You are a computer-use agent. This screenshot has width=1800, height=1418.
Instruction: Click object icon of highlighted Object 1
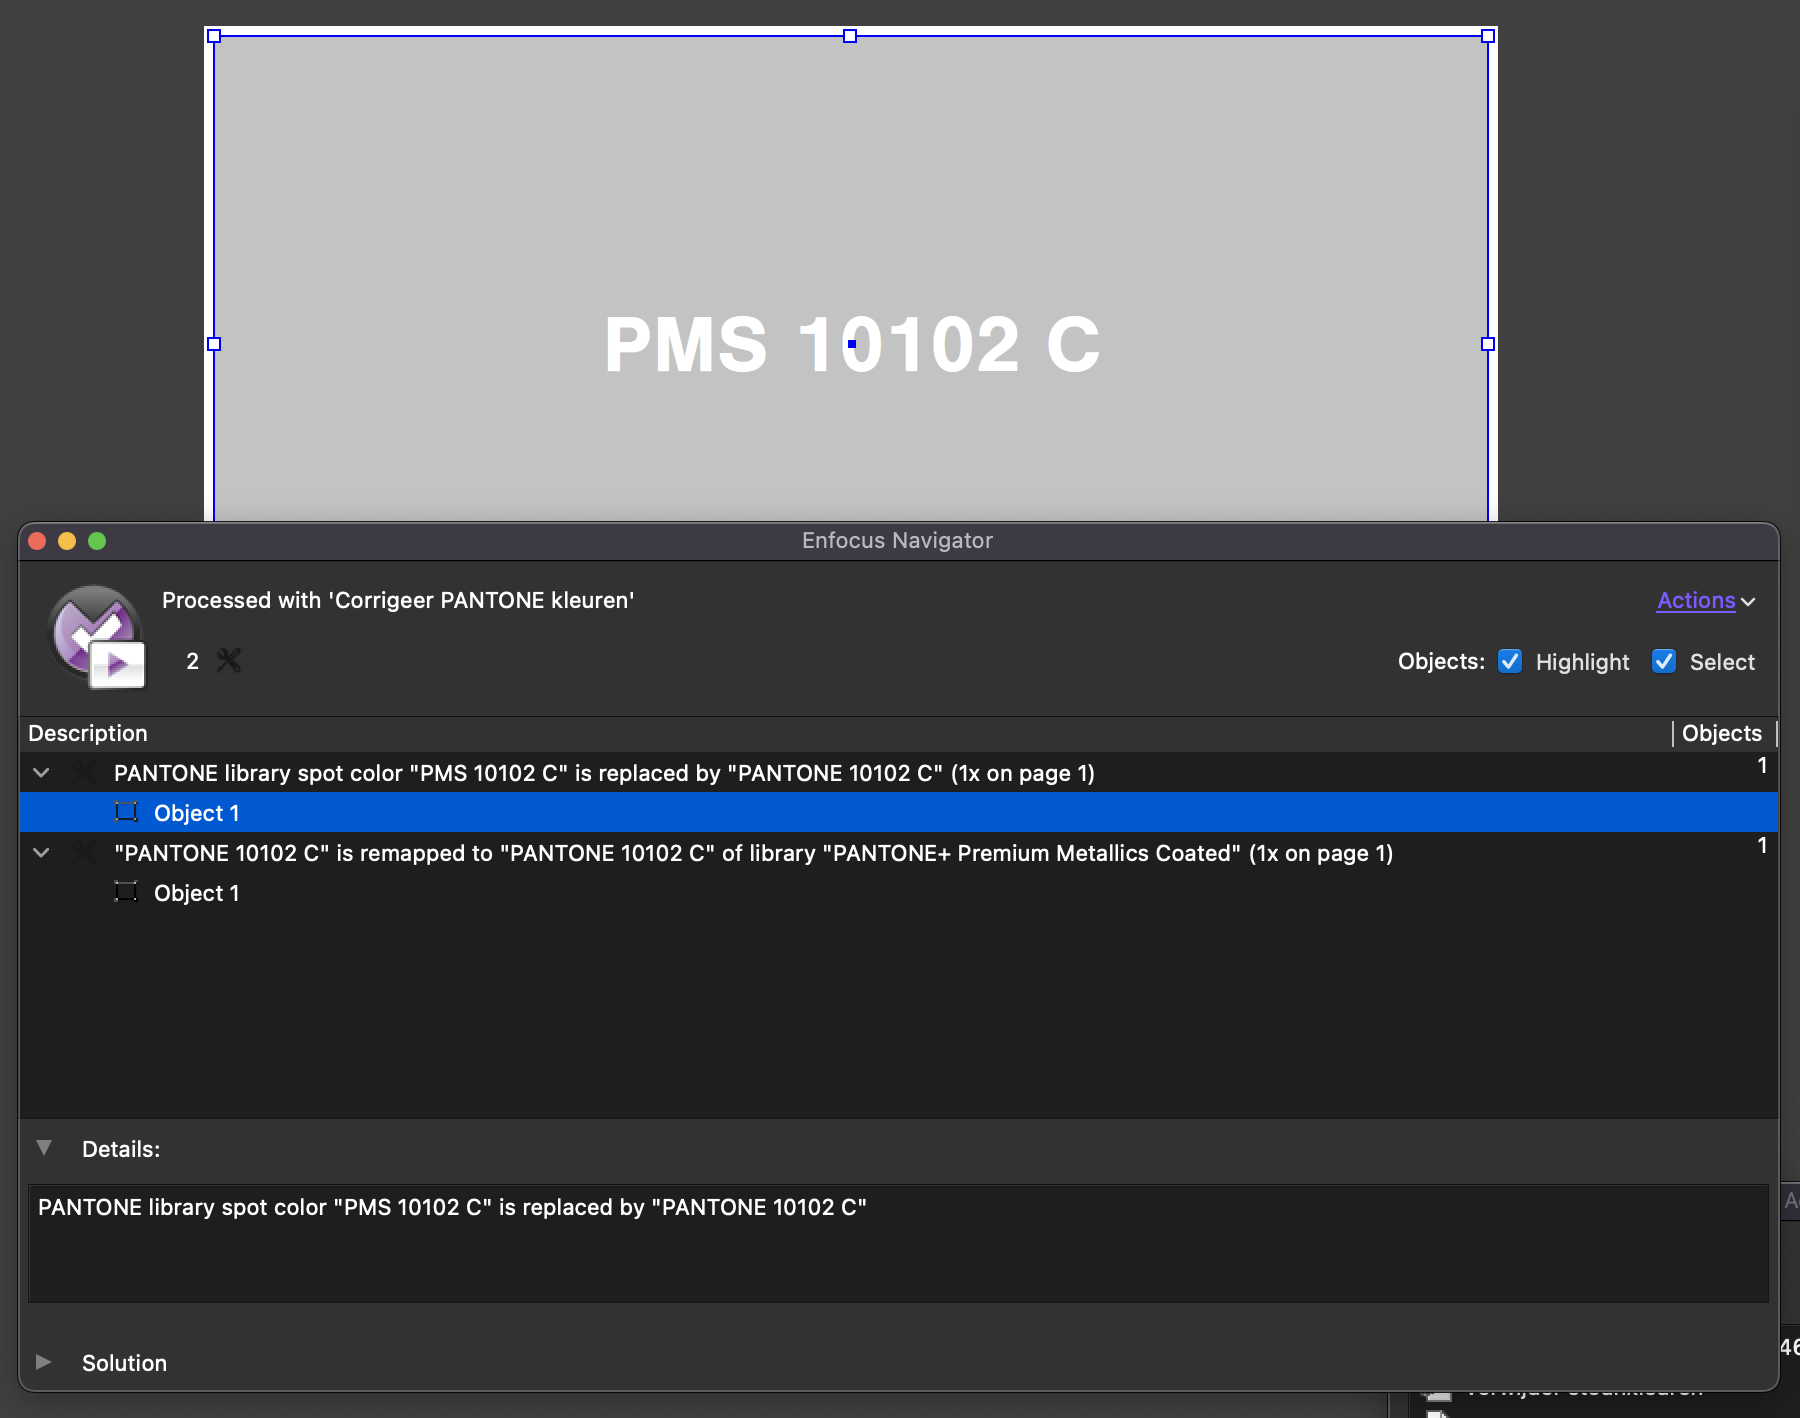(126, 811)
